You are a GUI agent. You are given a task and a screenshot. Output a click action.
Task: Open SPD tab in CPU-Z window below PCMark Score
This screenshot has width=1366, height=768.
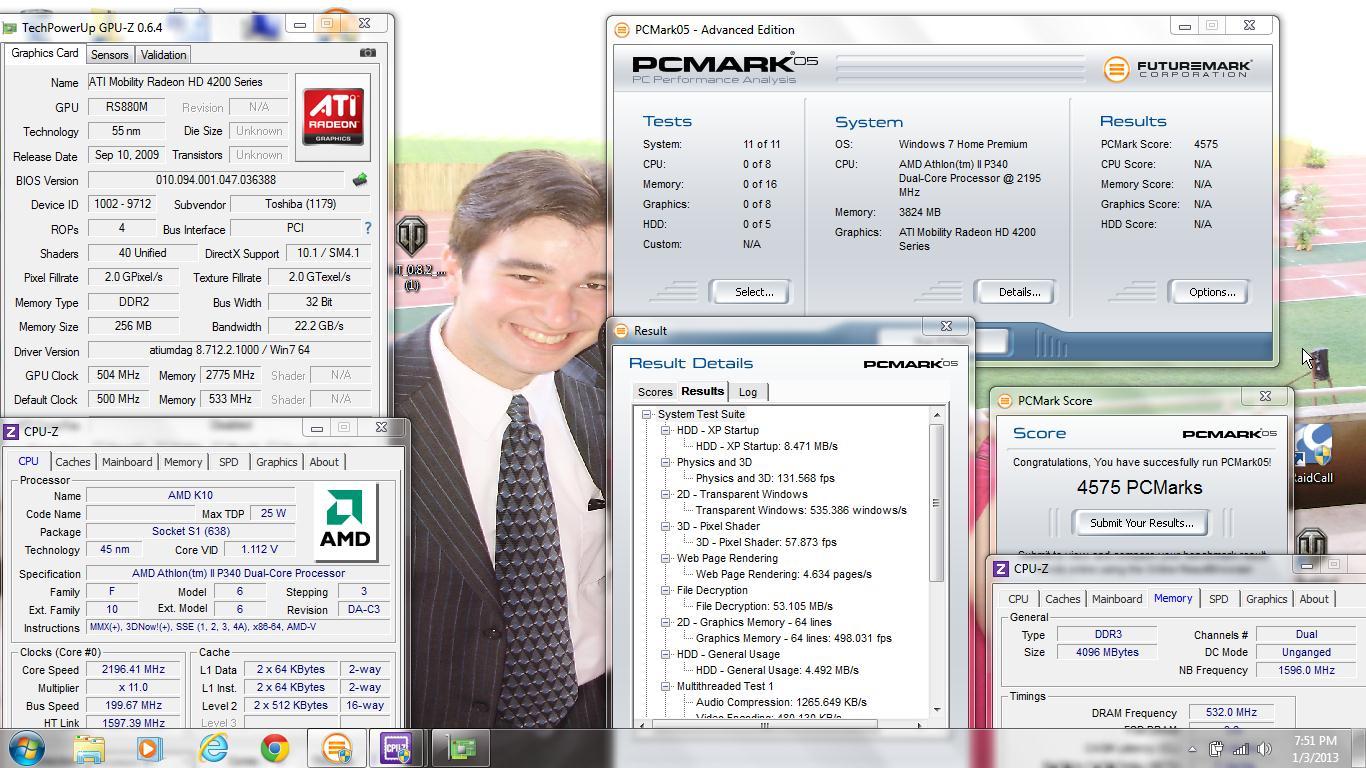[x=1218, y=599]
